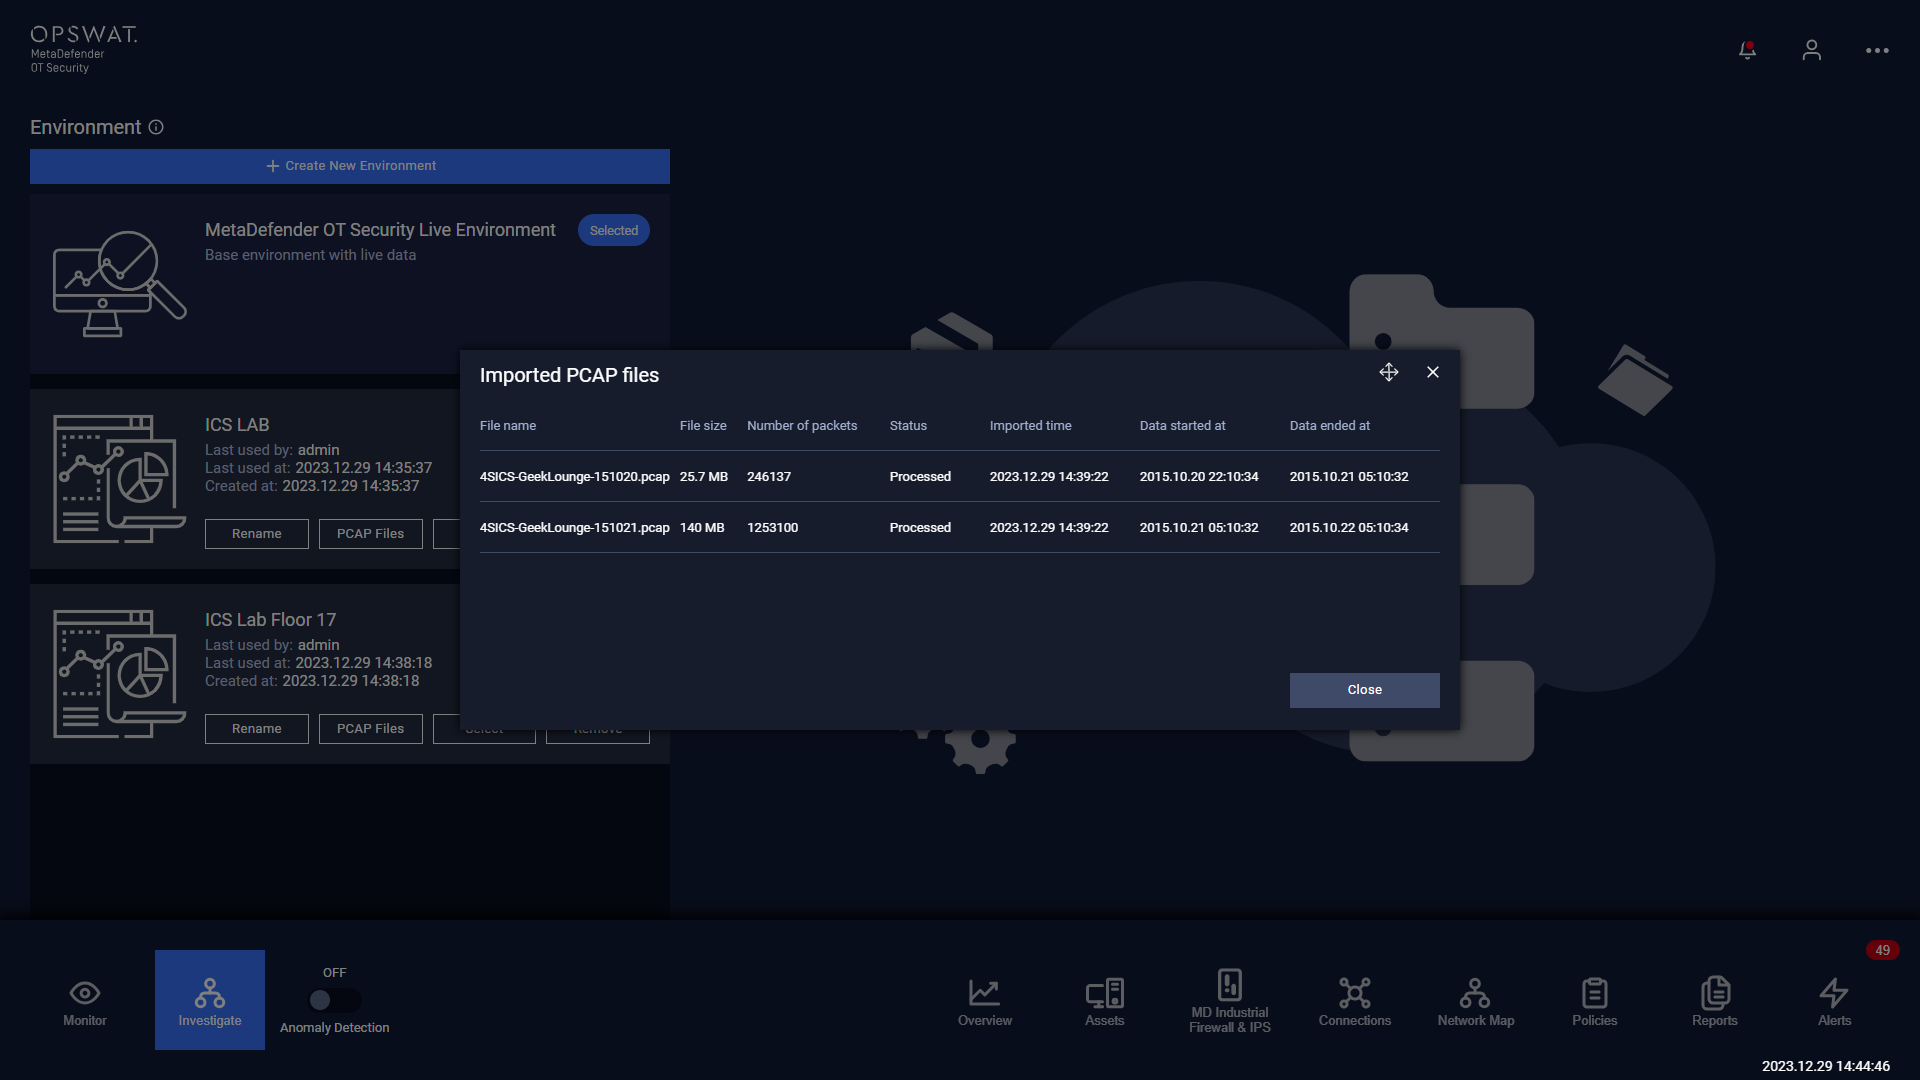Click the Status column header
This screenshot has height=1080, width=1920.
pyautogui.click(x=908, y=426)
